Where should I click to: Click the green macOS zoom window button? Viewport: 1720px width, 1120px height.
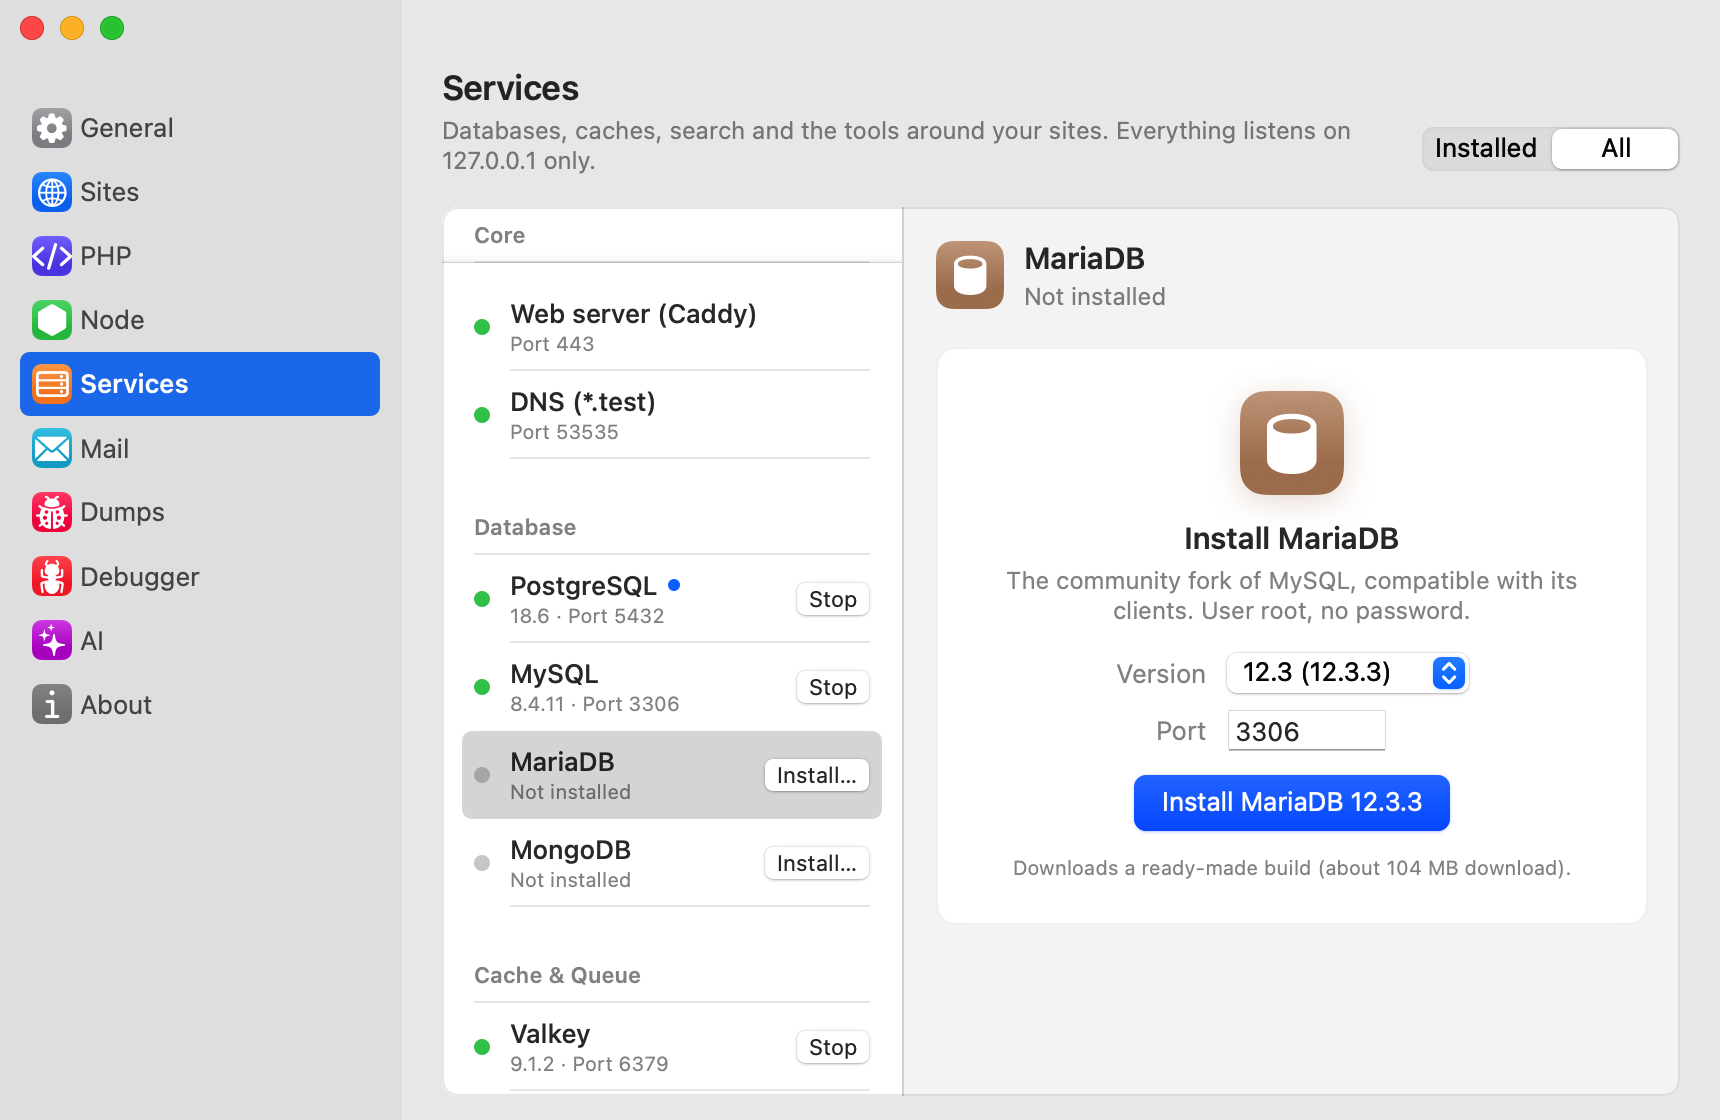[112, 28]
